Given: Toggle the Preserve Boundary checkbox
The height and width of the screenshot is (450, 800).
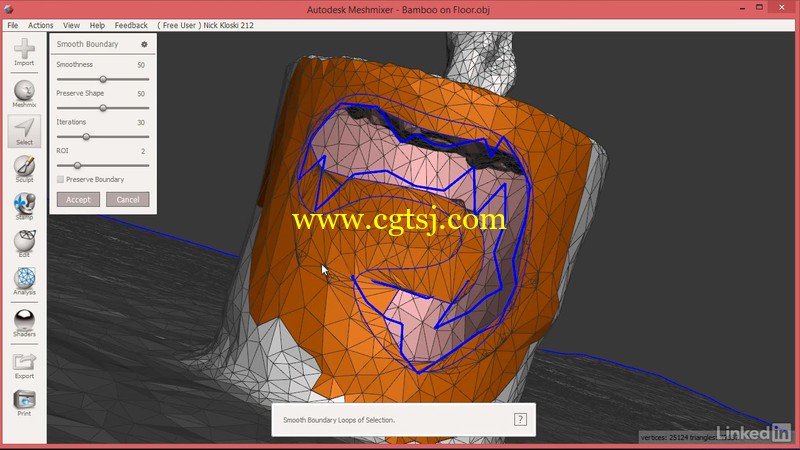Looking at the screenshot, I should point(61,179).
